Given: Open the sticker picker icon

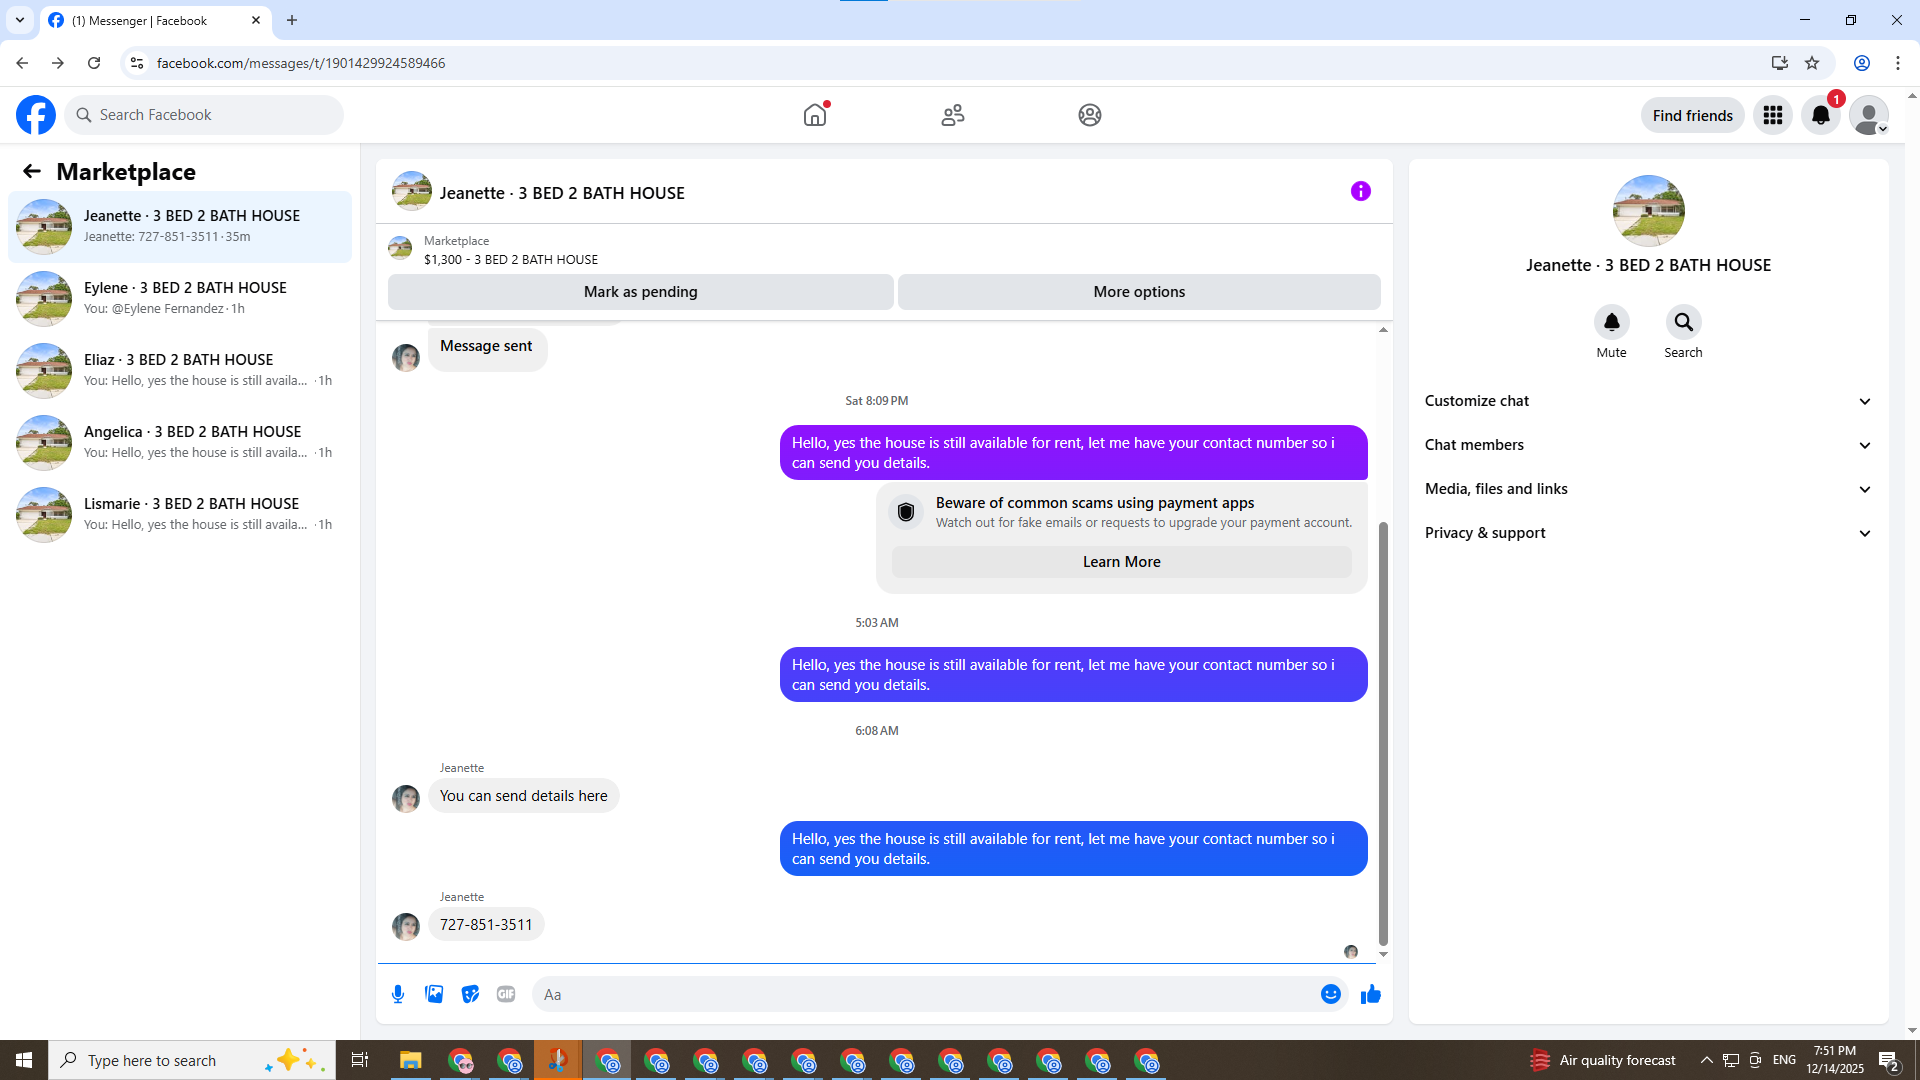Looking at the screenshot, I should click(x=470, y=994).
